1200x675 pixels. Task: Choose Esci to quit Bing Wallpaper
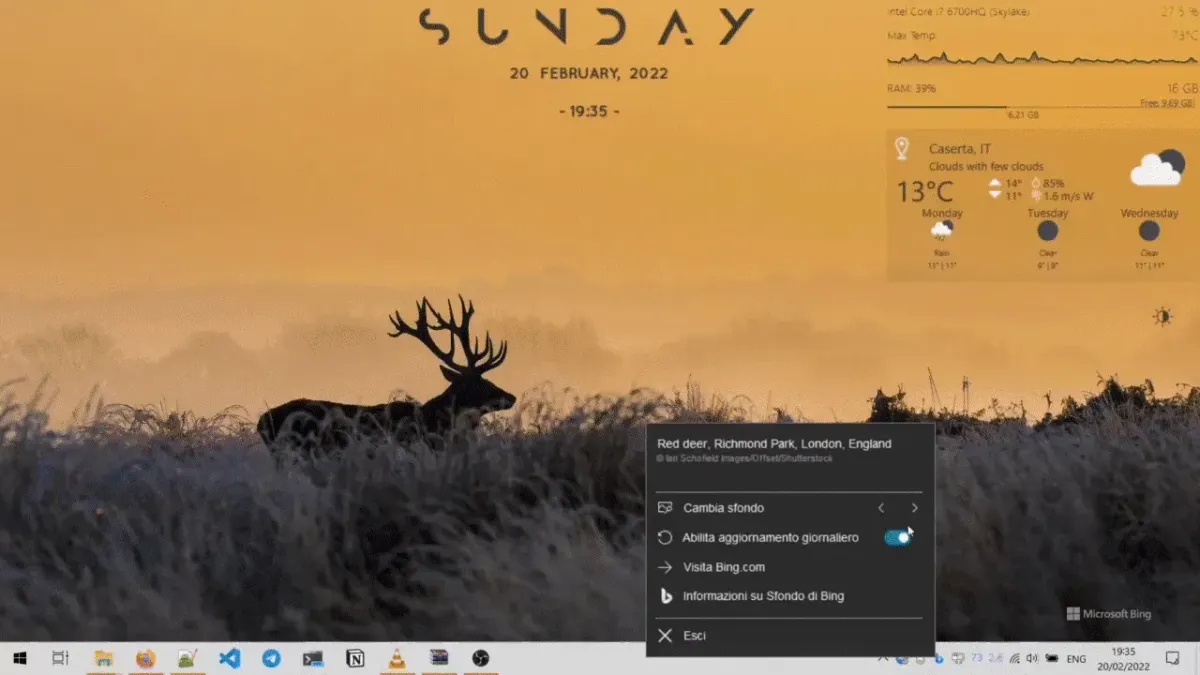tap(694, 635)
